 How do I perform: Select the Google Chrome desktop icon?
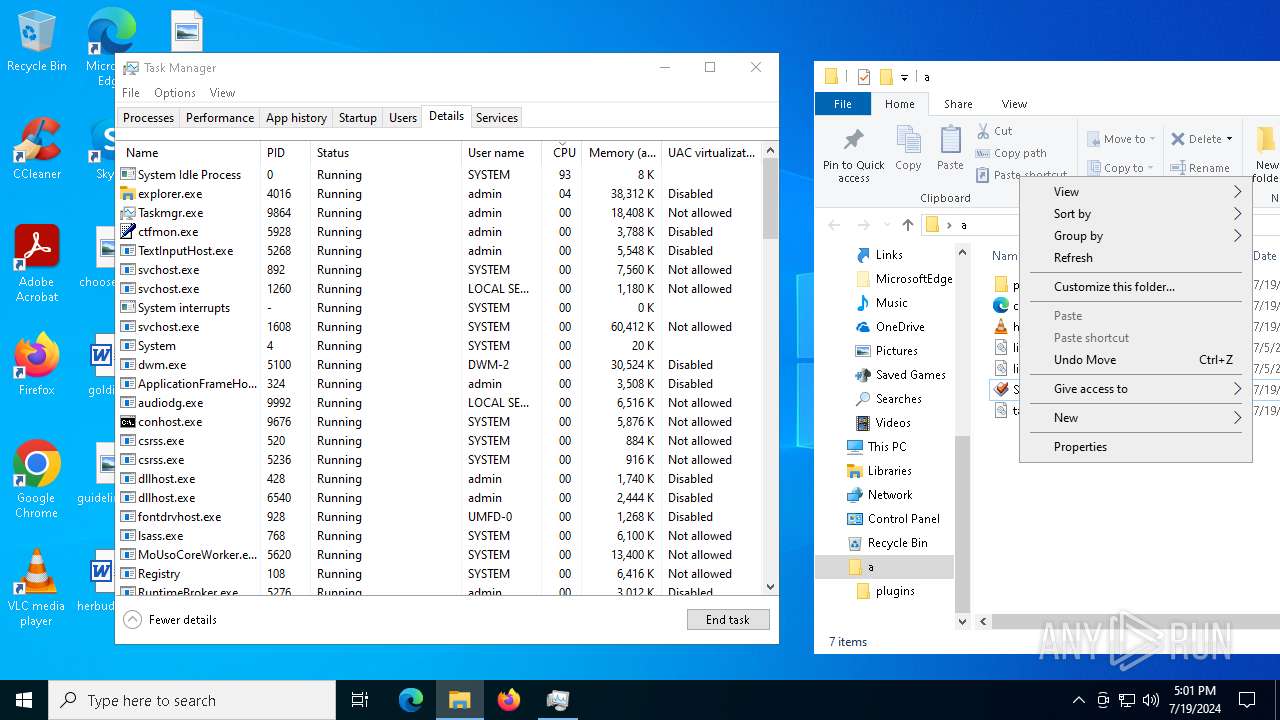point(36,480)
